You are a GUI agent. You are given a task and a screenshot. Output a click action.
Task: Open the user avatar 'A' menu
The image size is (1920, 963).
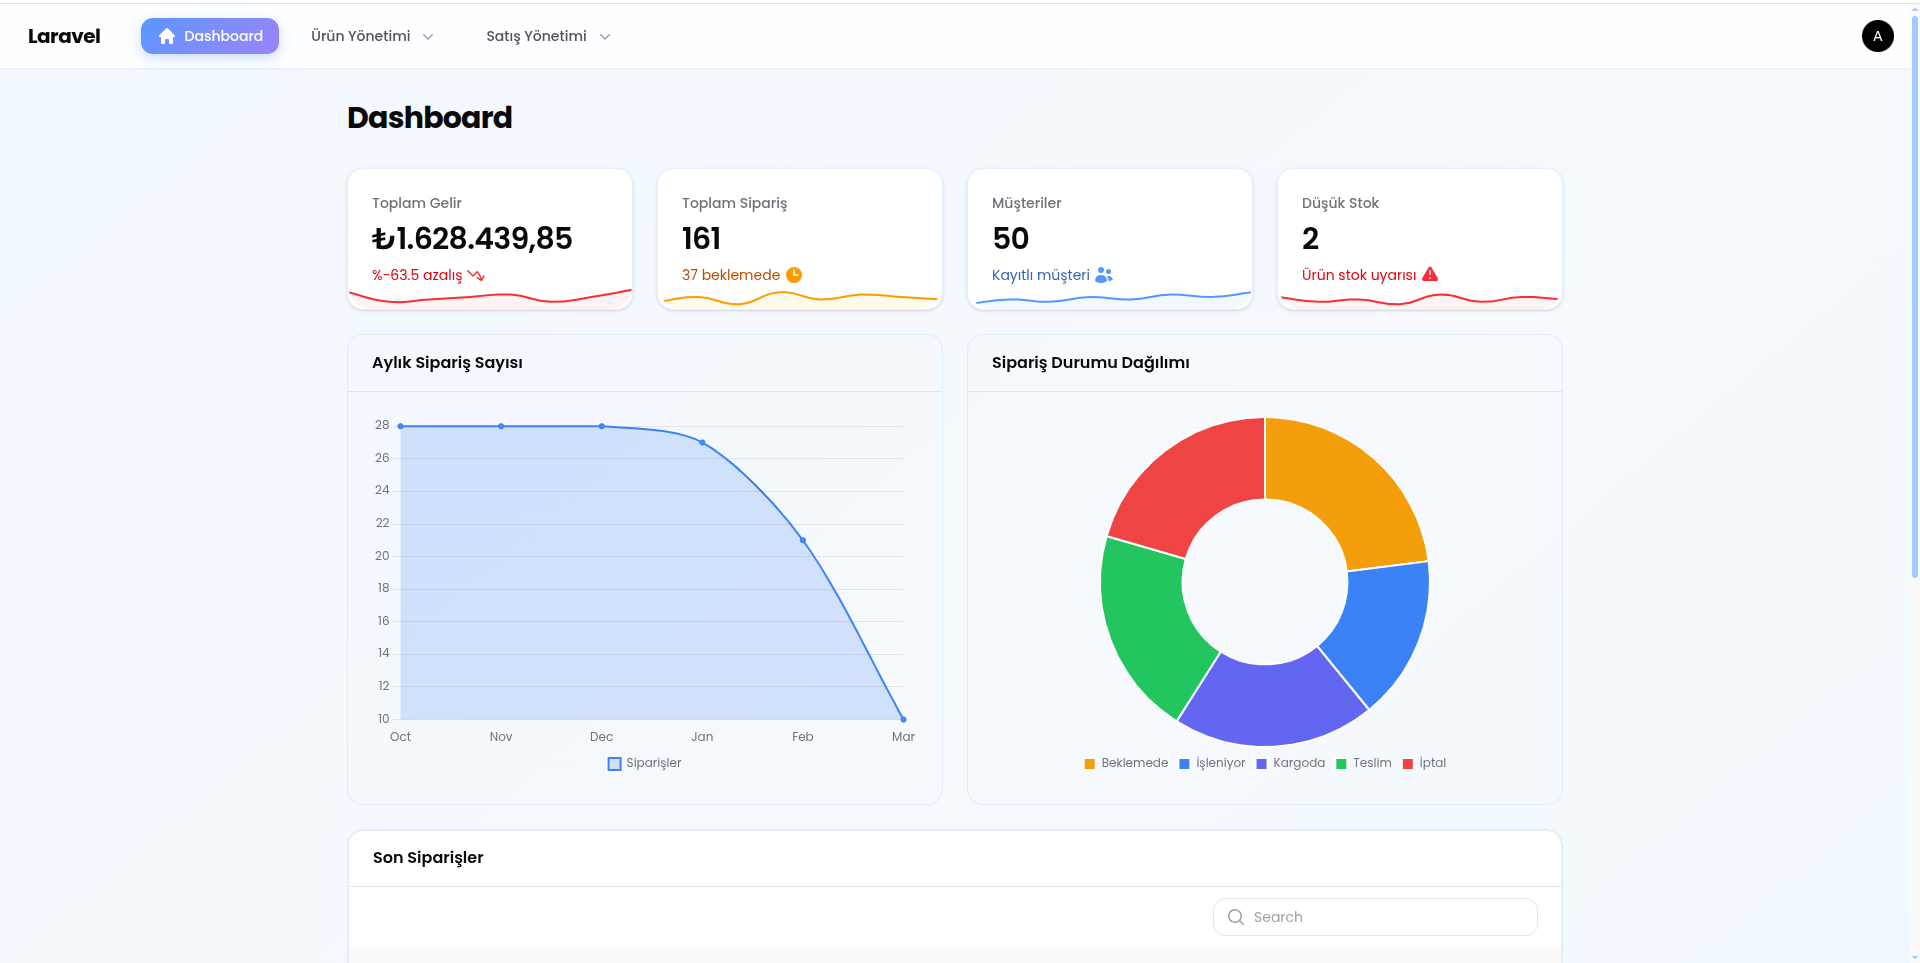[x=1877, y=36]
